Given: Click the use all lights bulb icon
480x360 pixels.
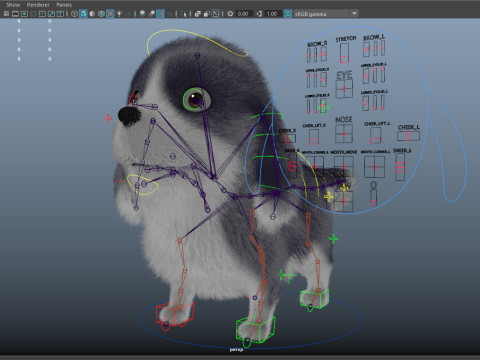Looking at the screenshot, I should [x=120, y=14].
